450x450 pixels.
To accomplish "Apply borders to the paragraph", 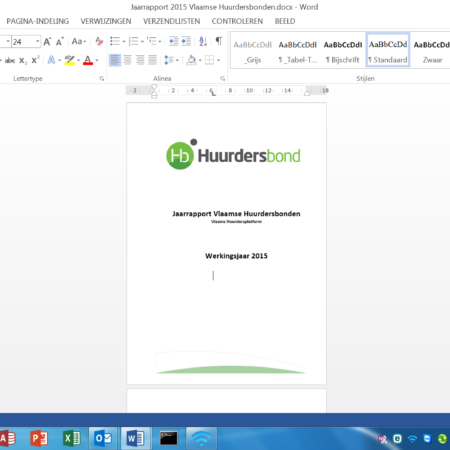I will 209,60.
